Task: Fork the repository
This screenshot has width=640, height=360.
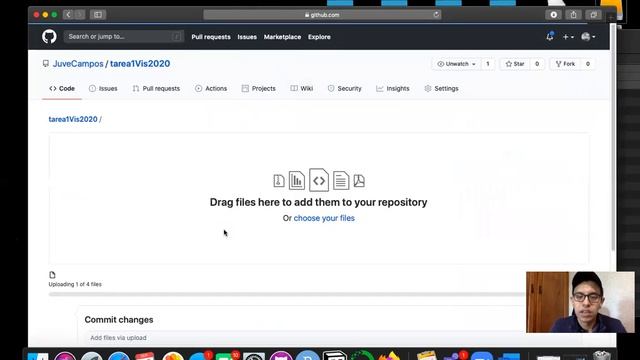Action: 565,64
